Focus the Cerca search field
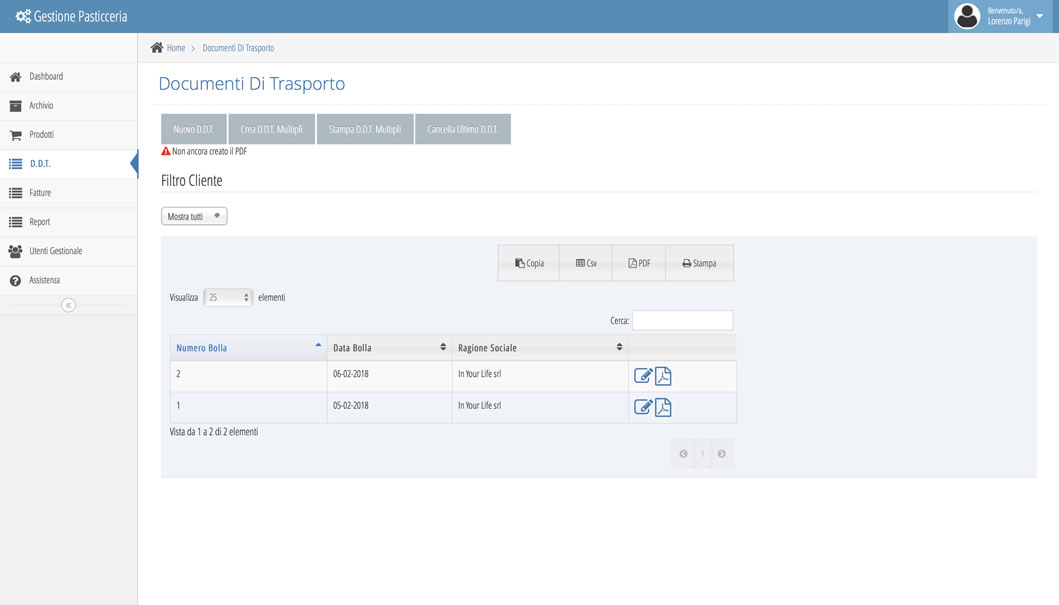This screenshot has width=1059, height=605. pos(682,320)
